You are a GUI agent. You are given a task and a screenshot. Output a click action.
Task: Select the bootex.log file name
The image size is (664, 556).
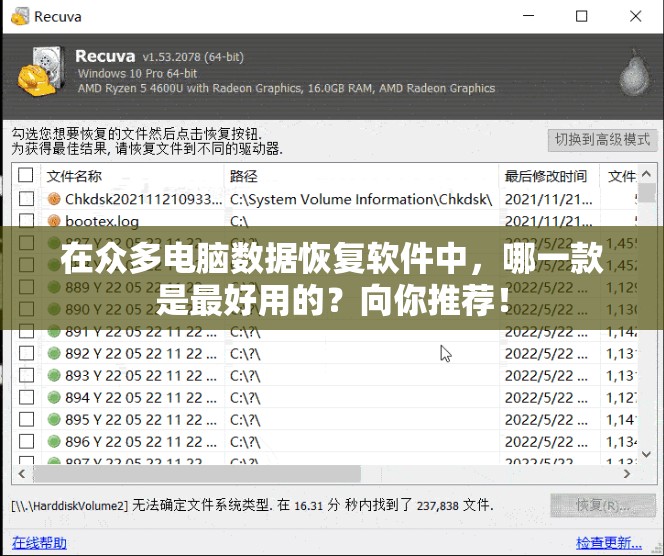102,221
